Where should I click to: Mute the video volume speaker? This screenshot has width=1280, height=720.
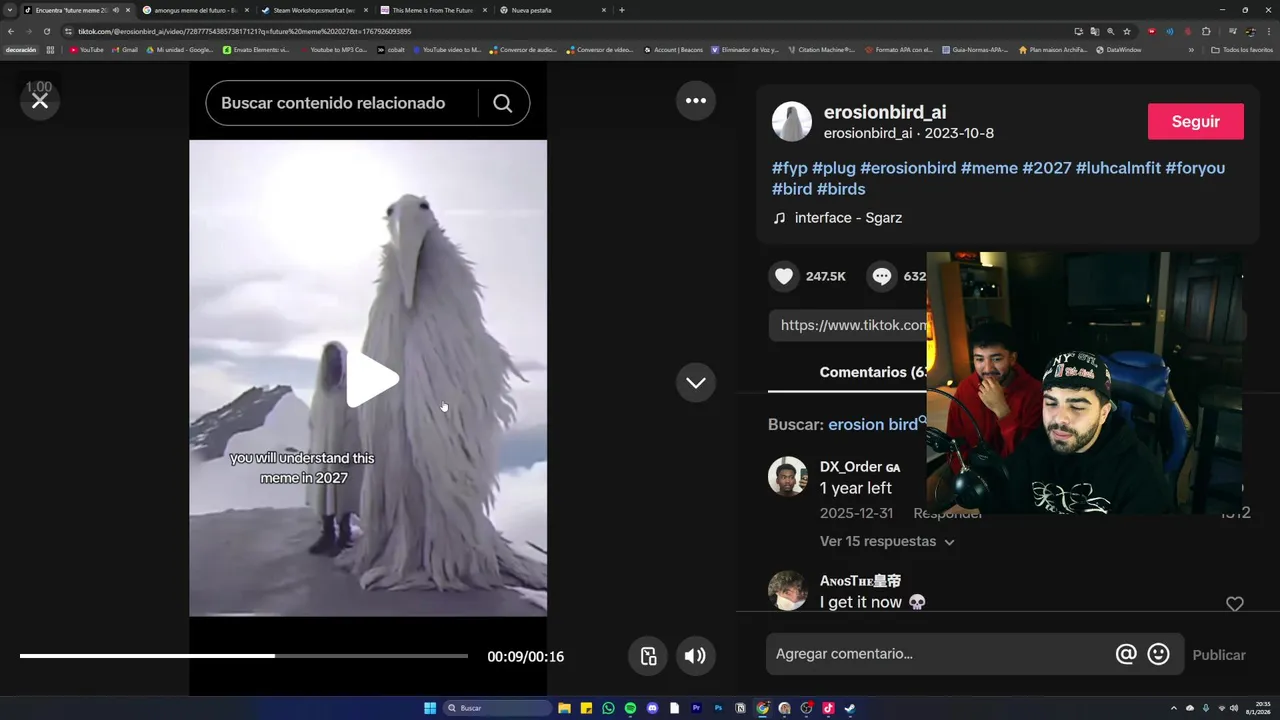(695, 656)
